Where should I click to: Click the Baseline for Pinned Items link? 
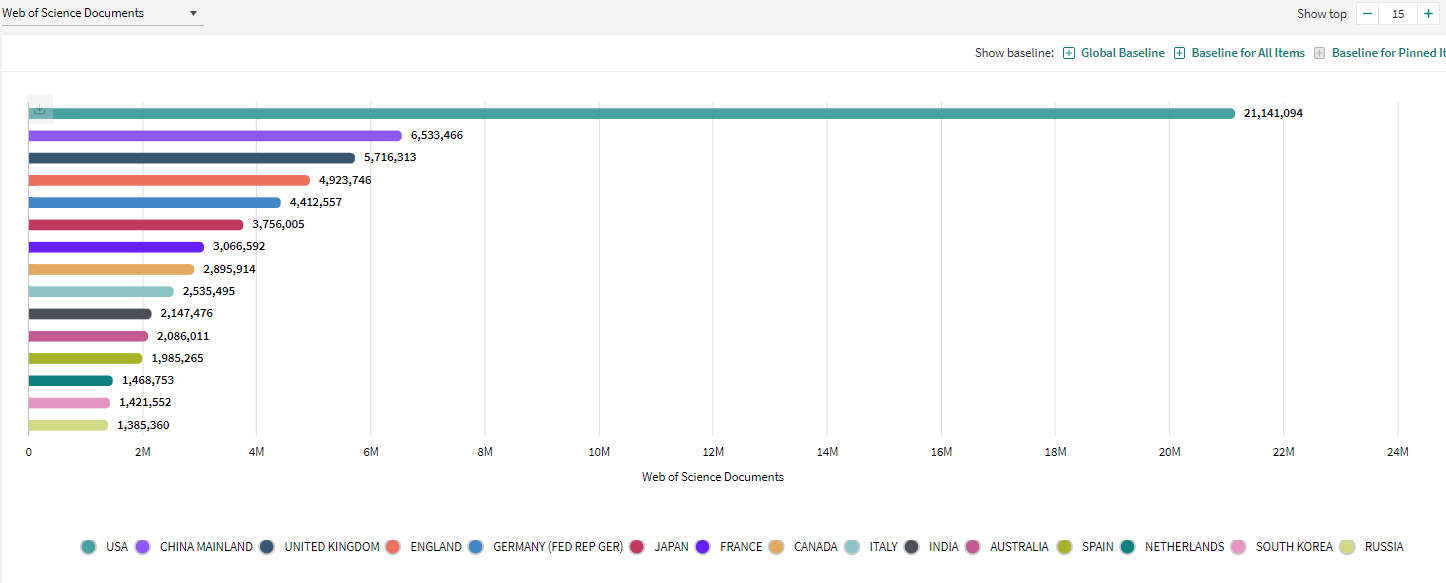click(x=1389, y=53)
